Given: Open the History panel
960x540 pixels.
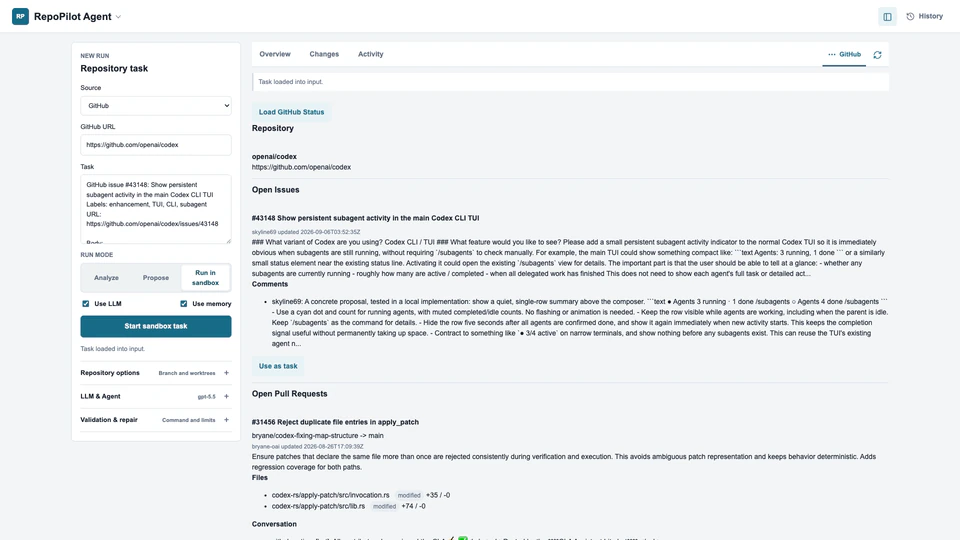Looking at the screenshot, I should [x=924, y=17].
